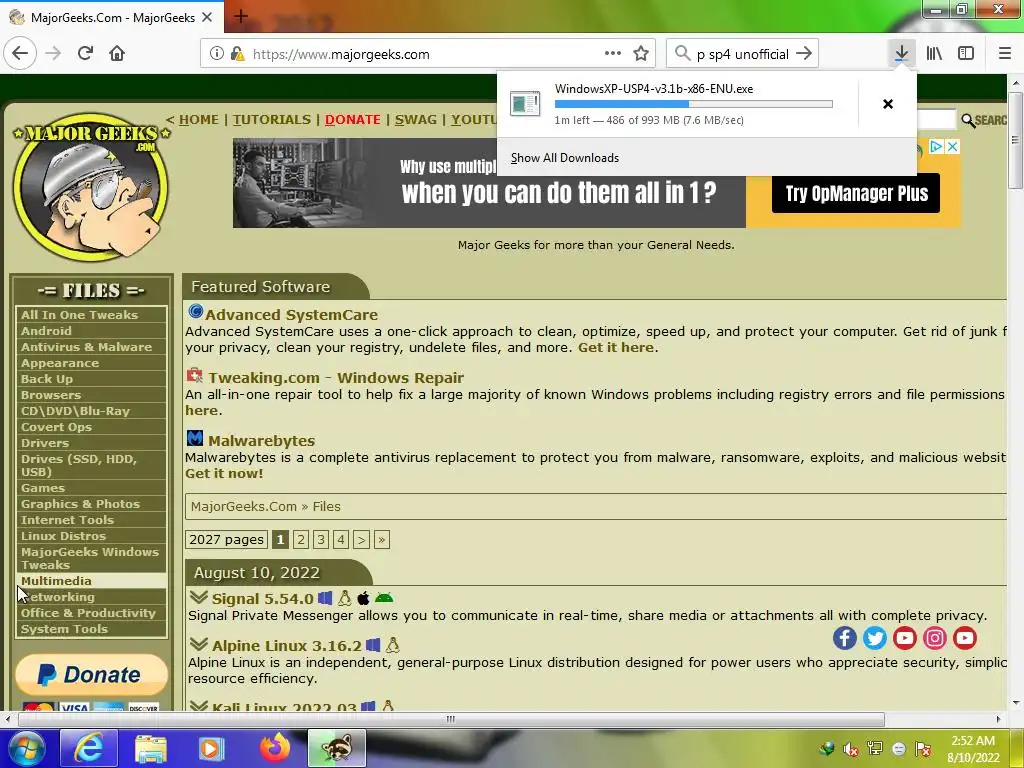This screenshot has width=1024, height=768.
Task: Open the Windows Start orb
Action: [27, 748]
